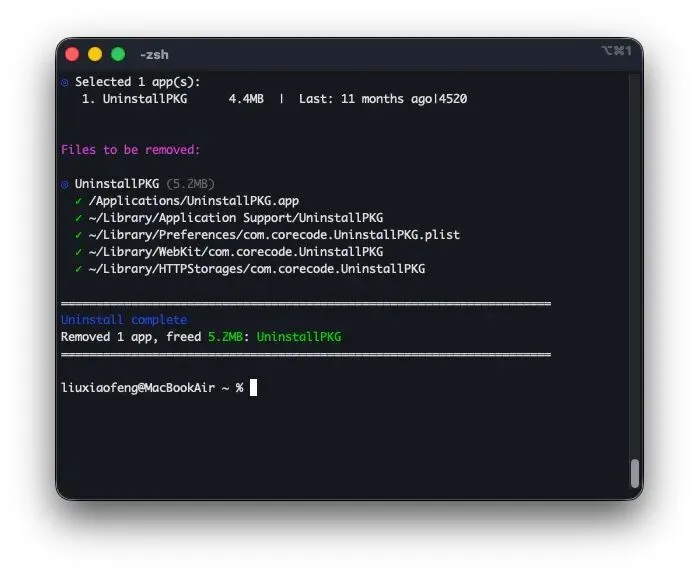Click the block cursor at the prompt

253,387
